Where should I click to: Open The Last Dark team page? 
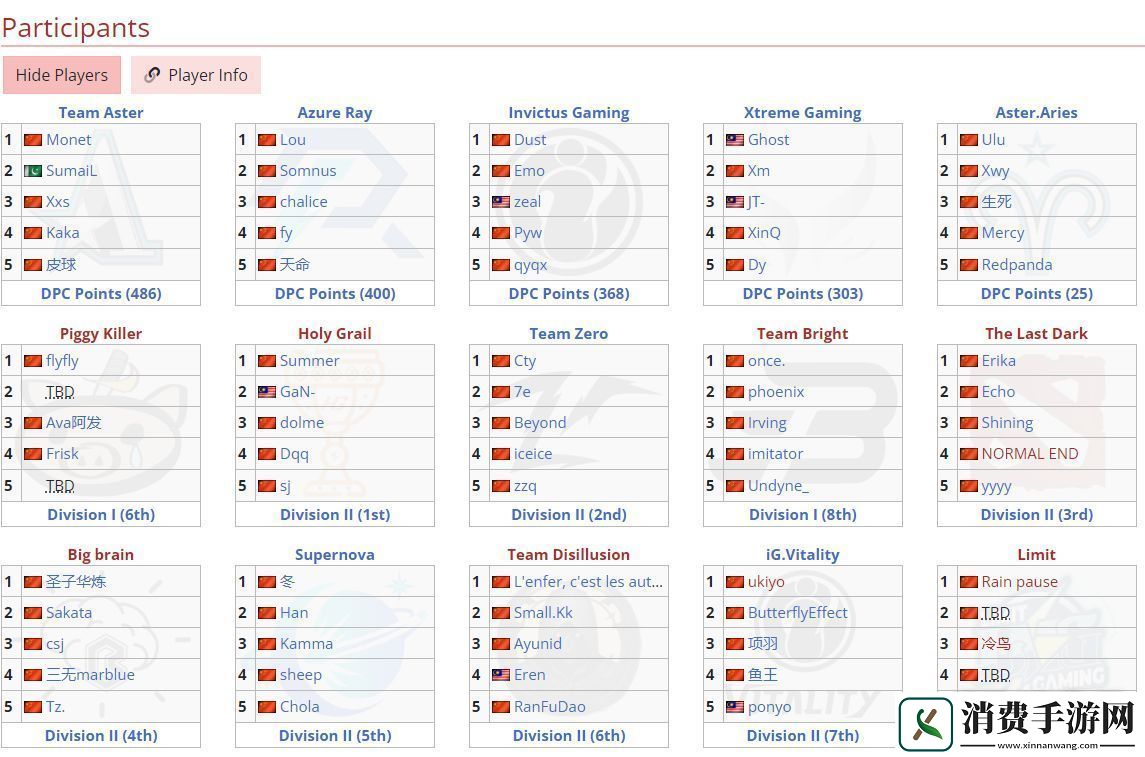[x=1036, y=334]
